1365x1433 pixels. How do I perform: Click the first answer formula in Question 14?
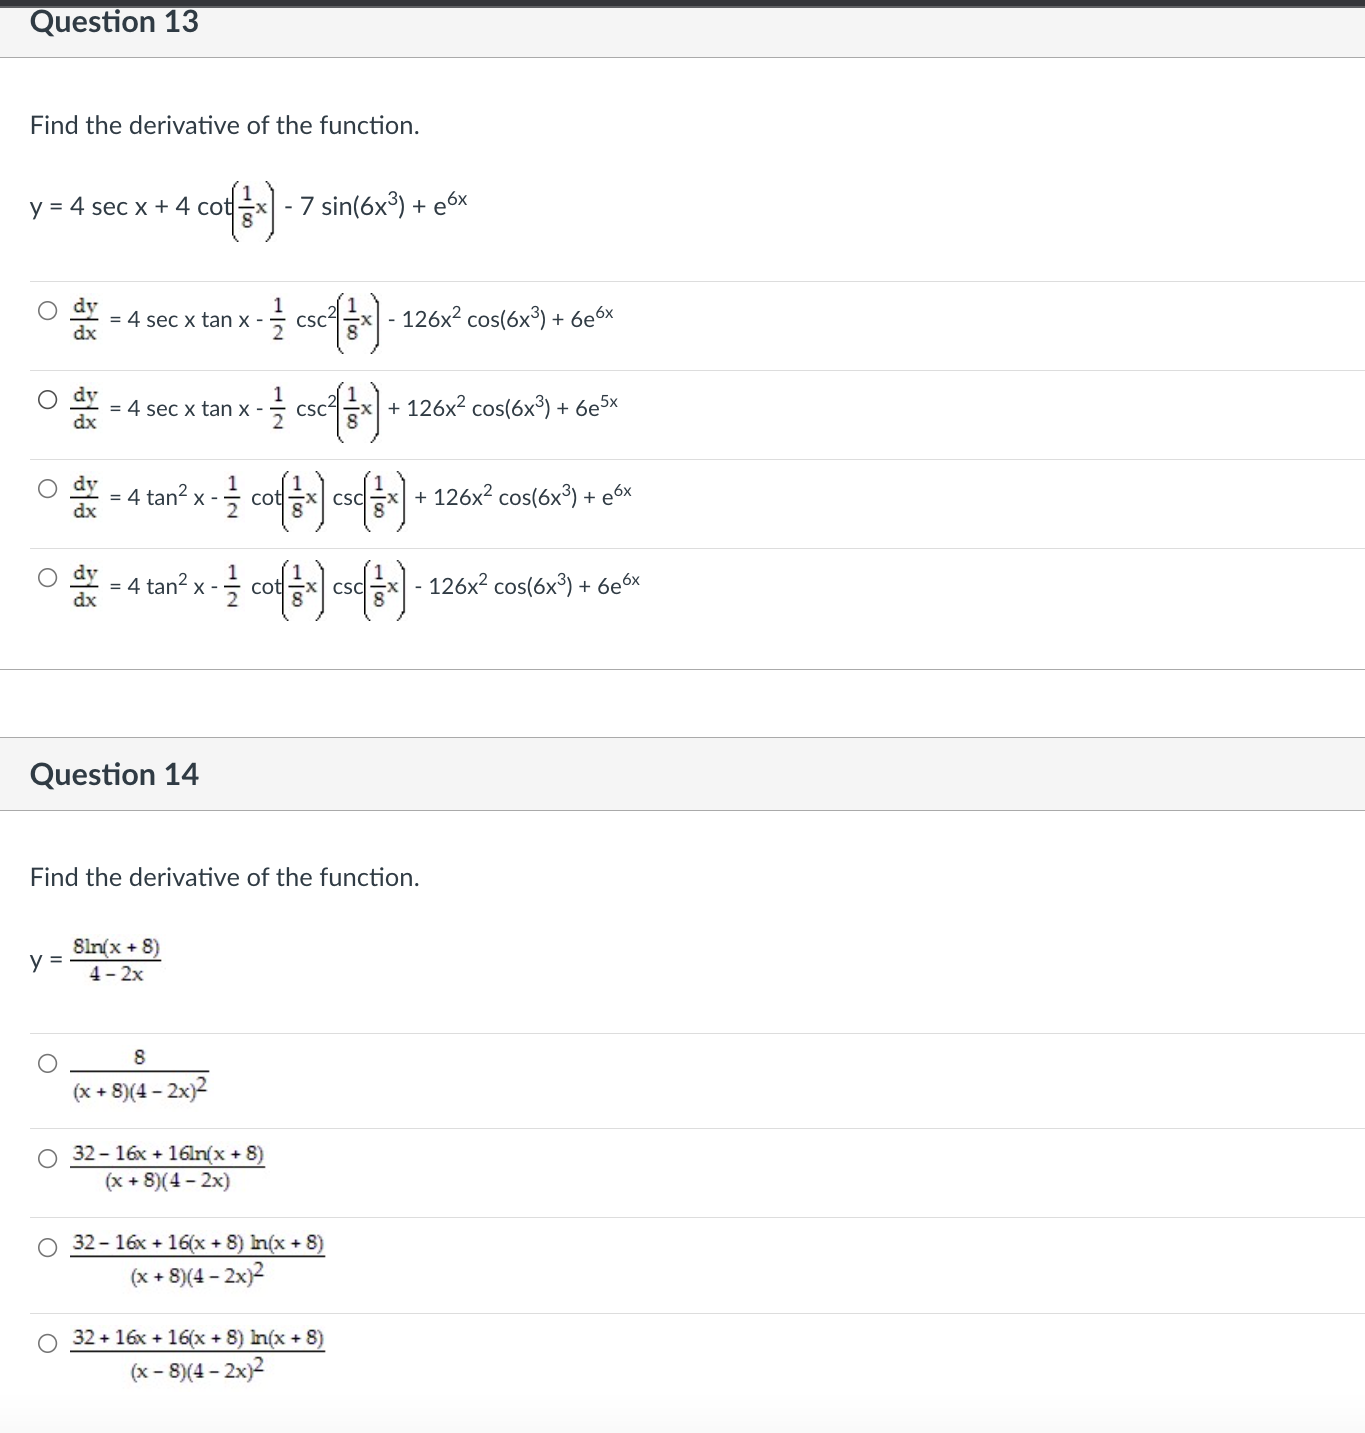coord(139,1073)
